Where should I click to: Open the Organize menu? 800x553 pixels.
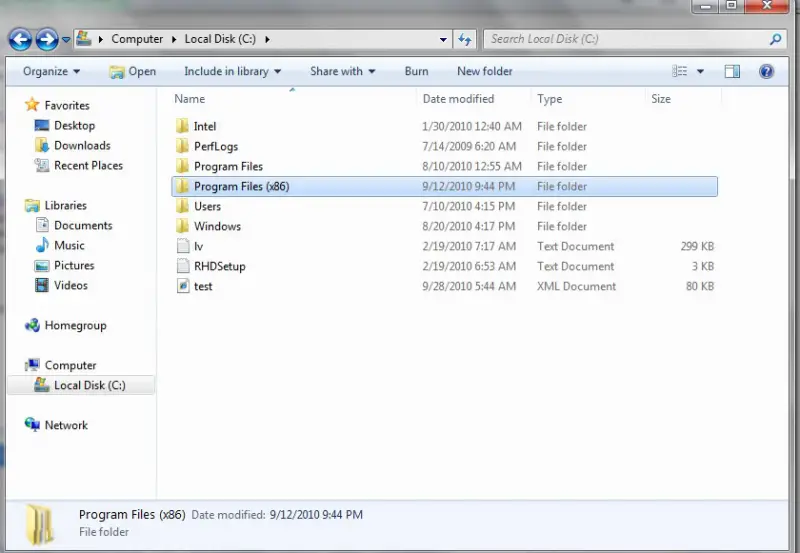point(51,71)
